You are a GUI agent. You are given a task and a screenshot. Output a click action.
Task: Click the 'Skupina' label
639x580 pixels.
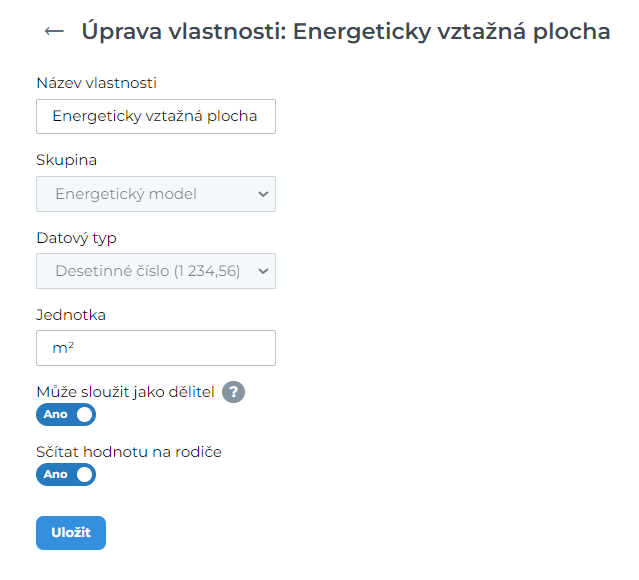(67, 160)
